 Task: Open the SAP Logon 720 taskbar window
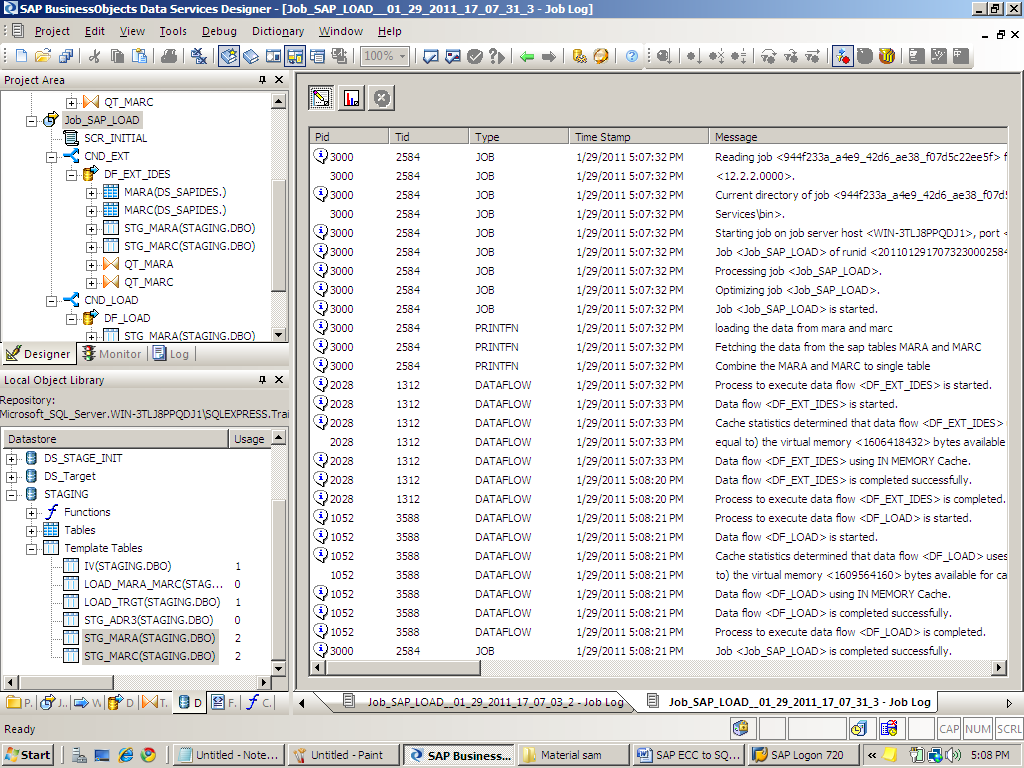(x=802, y=755)
